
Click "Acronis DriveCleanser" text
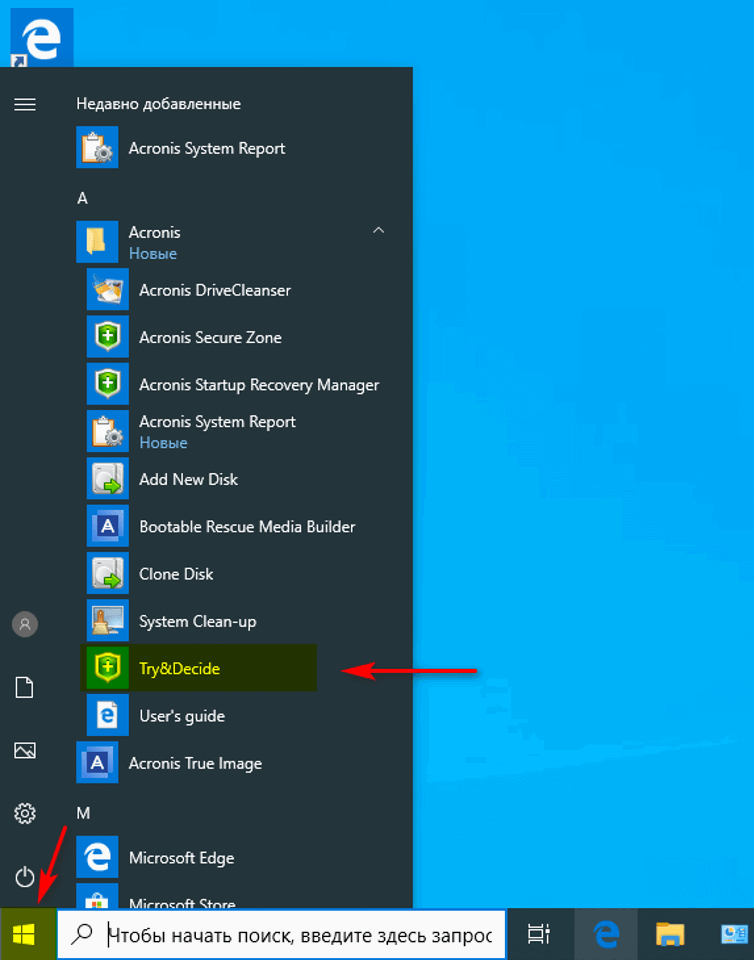click(x=215, y=290)
